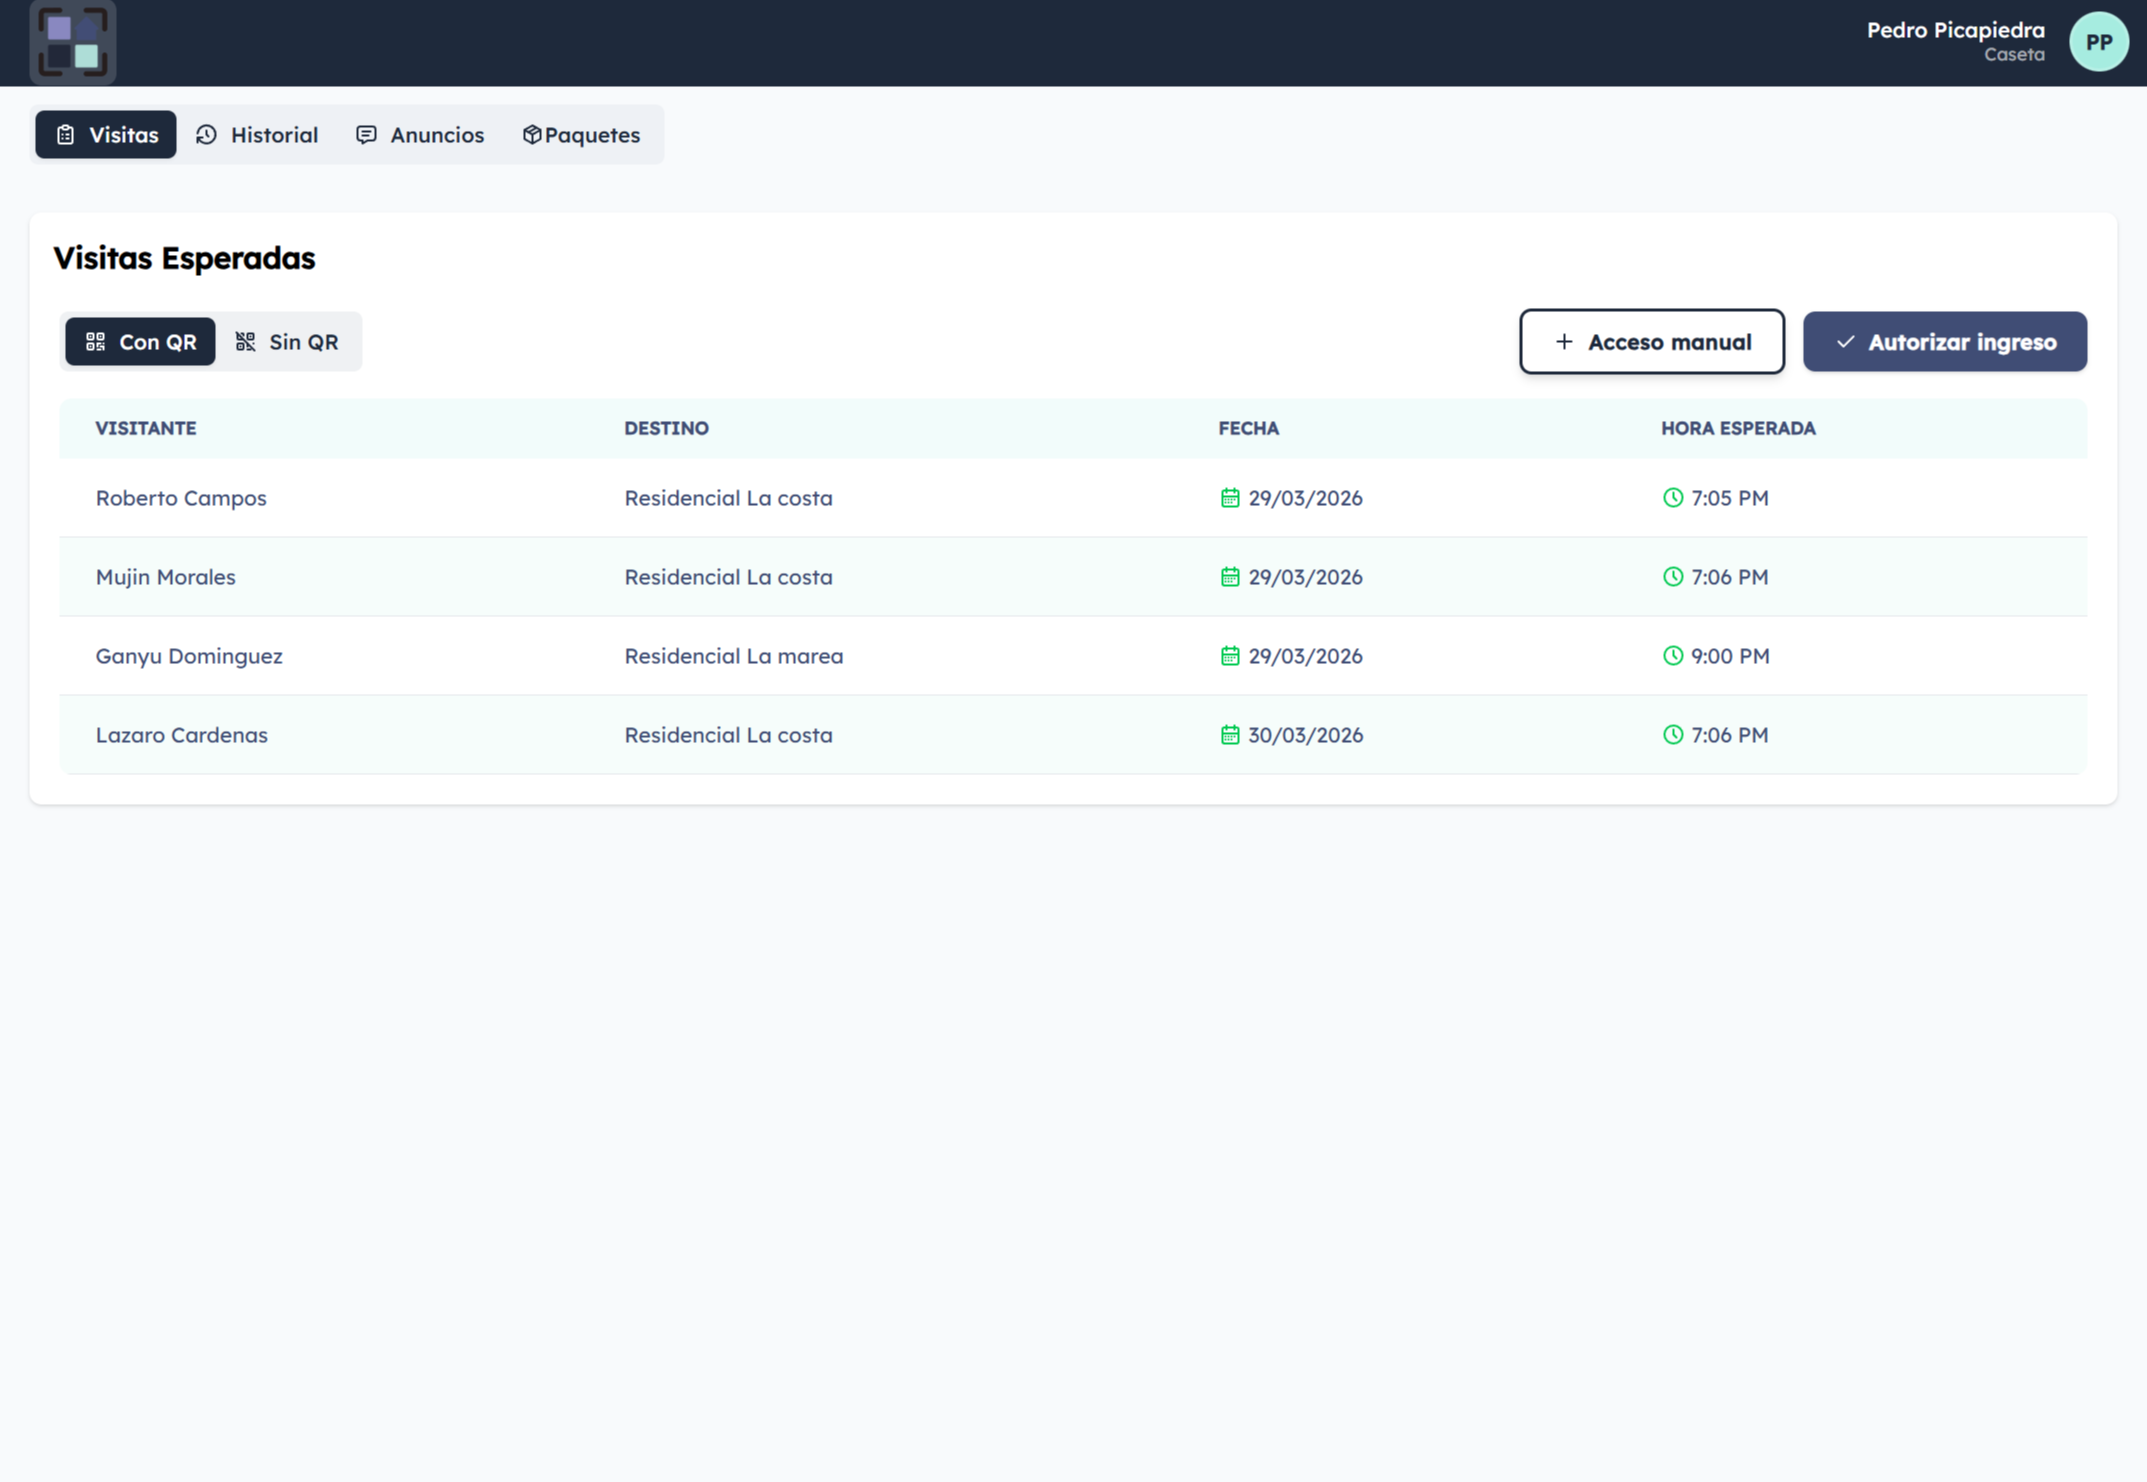Switch to Sin QR filter
The width and height of the screenshot is (2147, 1482).
(287, 342)
